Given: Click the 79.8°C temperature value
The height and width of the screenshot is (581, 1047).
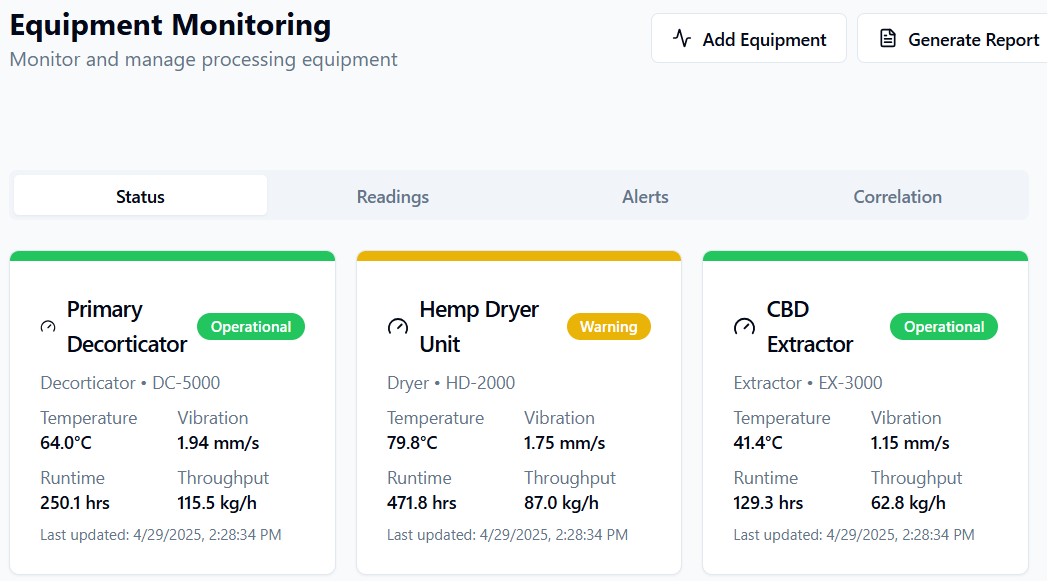Looking at the screenshot, I should coord(413,443).
